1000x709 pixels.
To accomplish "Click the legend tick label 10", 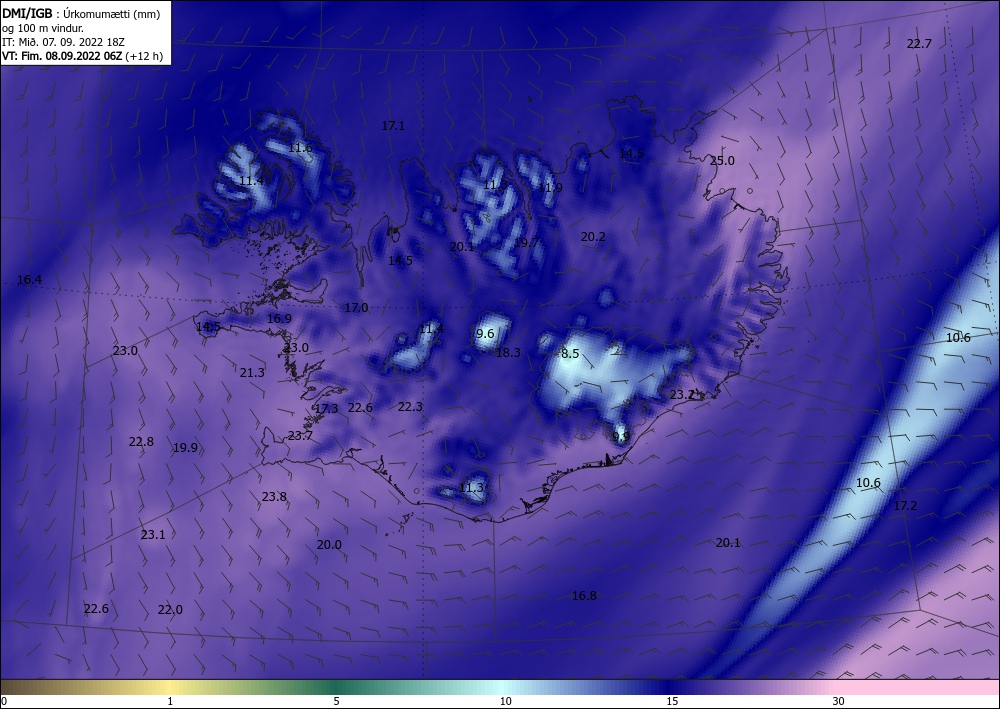I will click(505, 702).
